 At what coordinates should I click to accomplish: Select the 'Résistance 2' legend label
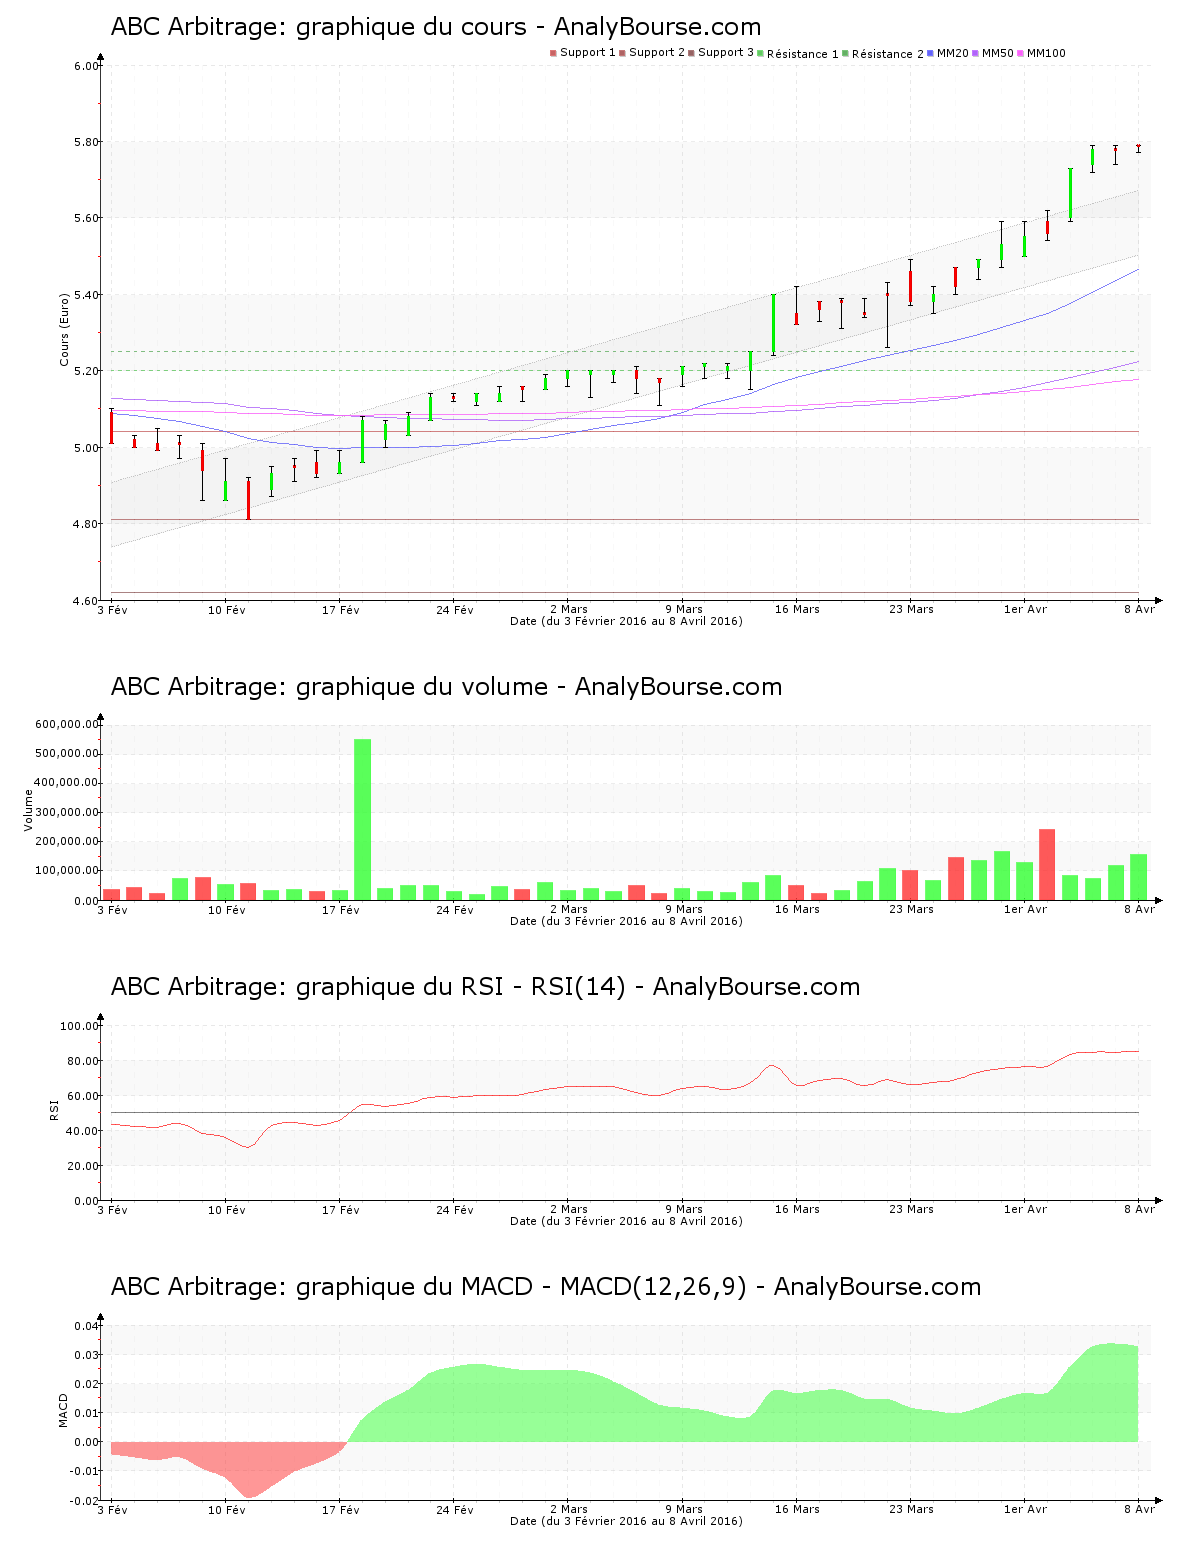pyautogui.click(x=888, y=54)
